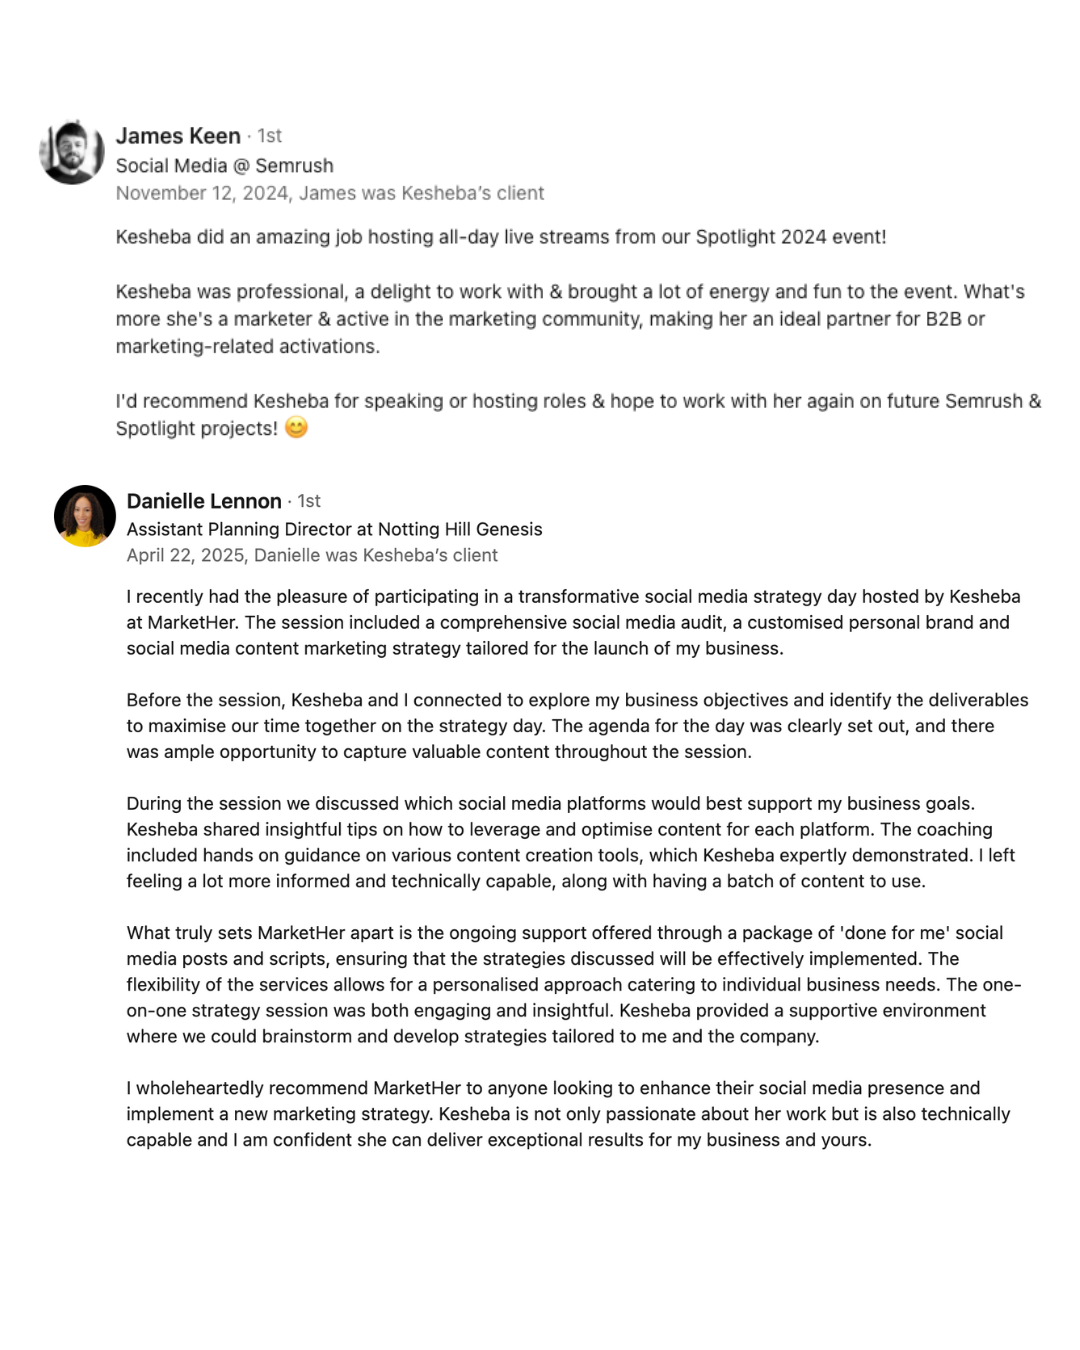This screenshot has width=1080, height=1350.
Task: Click the Assistant Planning Director at Notting Hill Genesis headline
Action: [335, 529]
